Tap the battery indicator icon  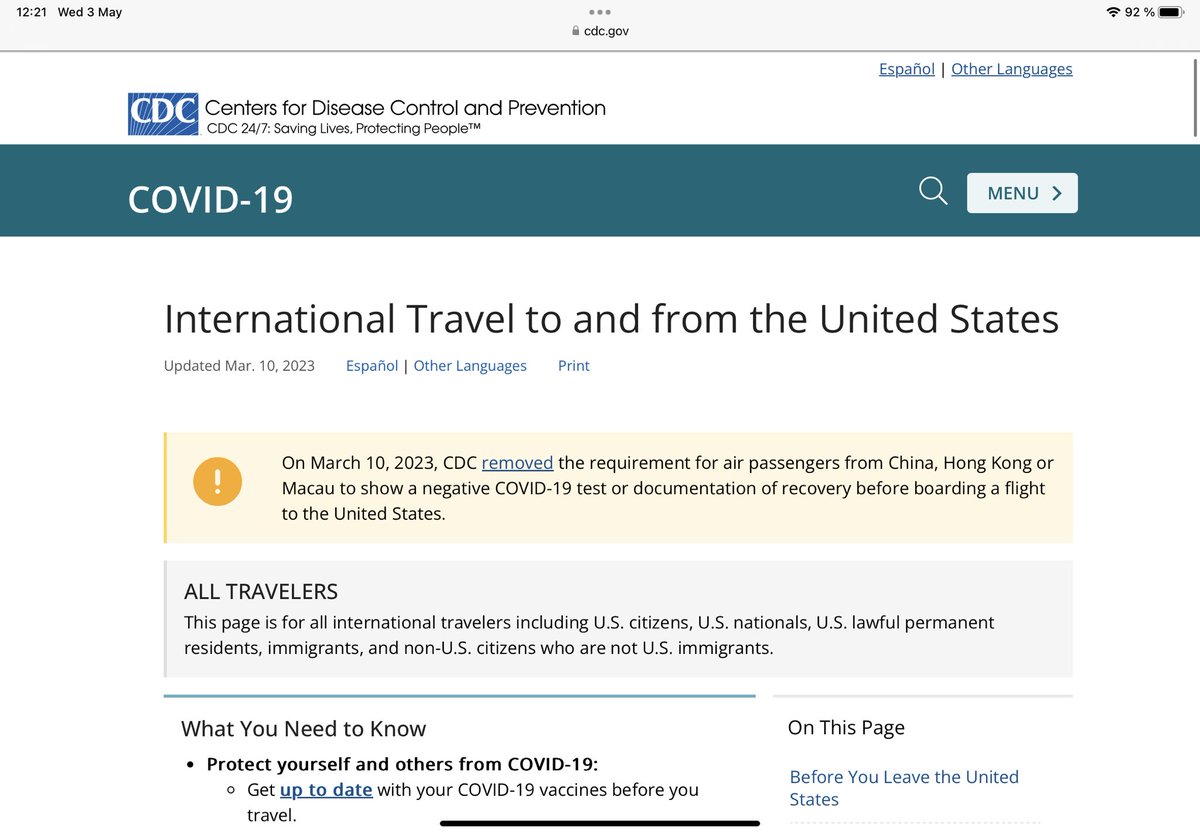pos(1172,12)
